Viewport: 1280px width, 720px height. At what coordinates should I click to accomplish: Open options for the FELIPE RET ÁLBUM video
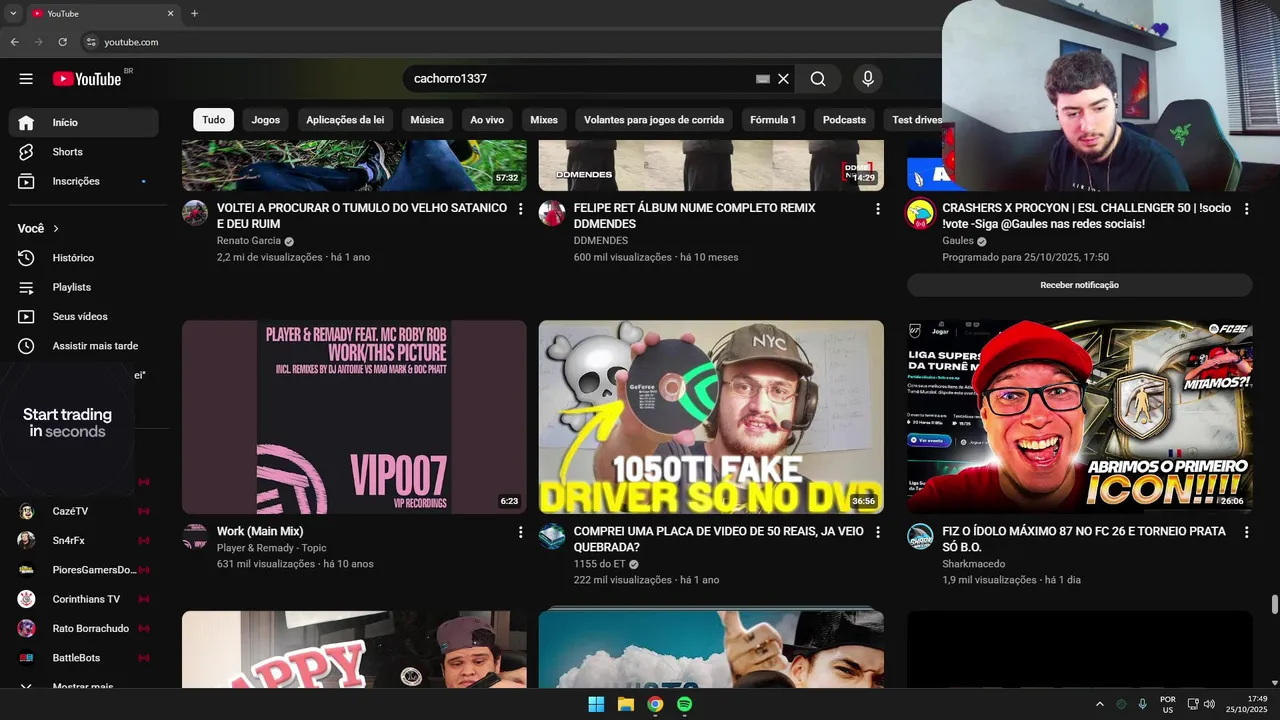tap(877, 209)
